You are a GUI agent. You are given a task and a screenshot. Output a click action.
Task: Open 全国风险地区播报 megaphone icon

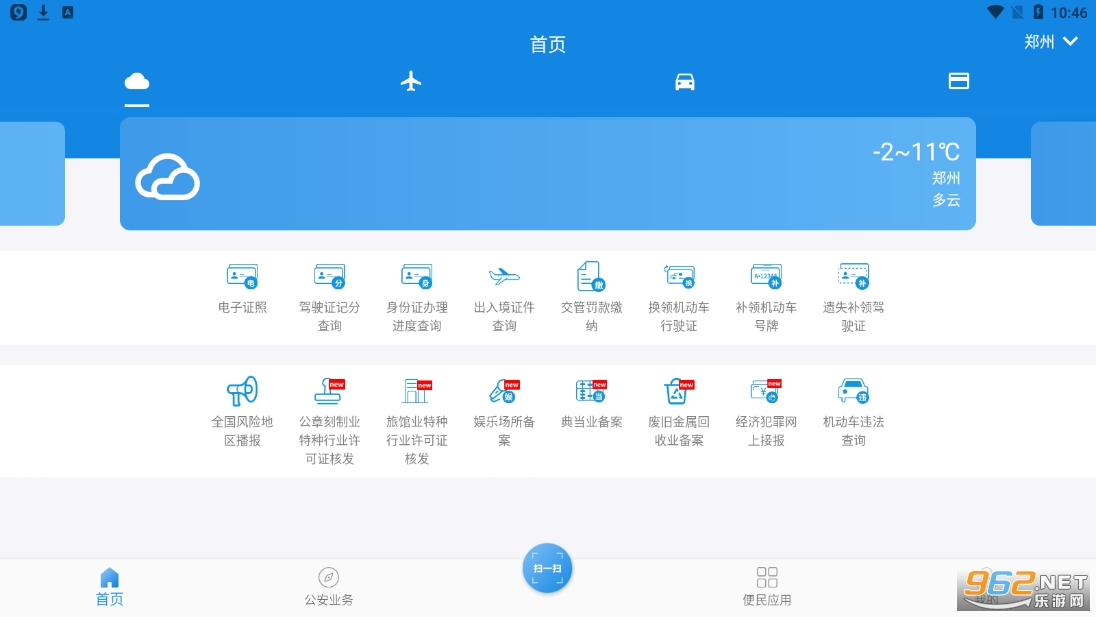pyautogui.click(x=242, y=391)
